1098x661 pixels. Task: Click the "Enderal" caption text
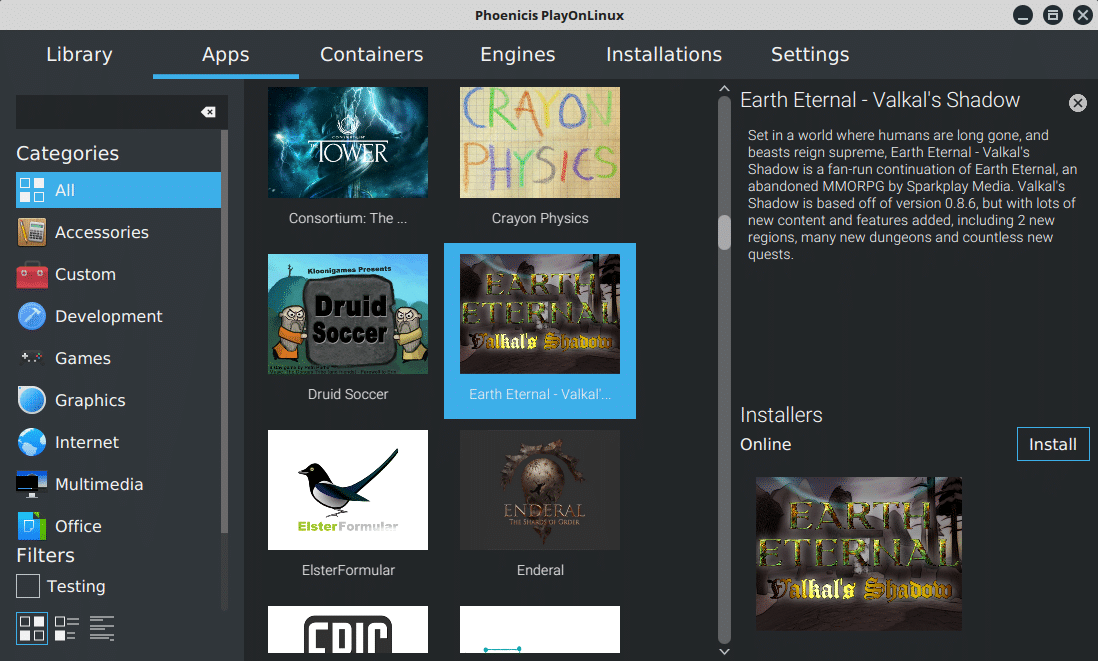(x=540, y=570)
